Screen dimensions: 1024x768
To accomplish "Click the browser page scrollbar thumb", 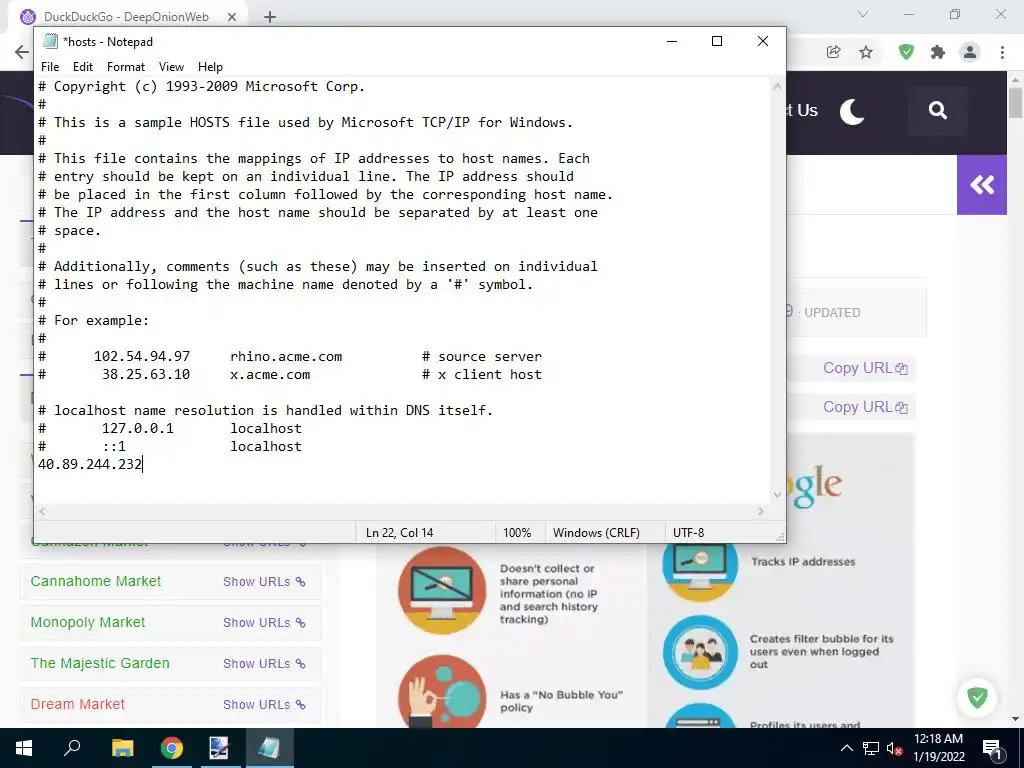I will pyautogui.click(x=1016, y=103).
